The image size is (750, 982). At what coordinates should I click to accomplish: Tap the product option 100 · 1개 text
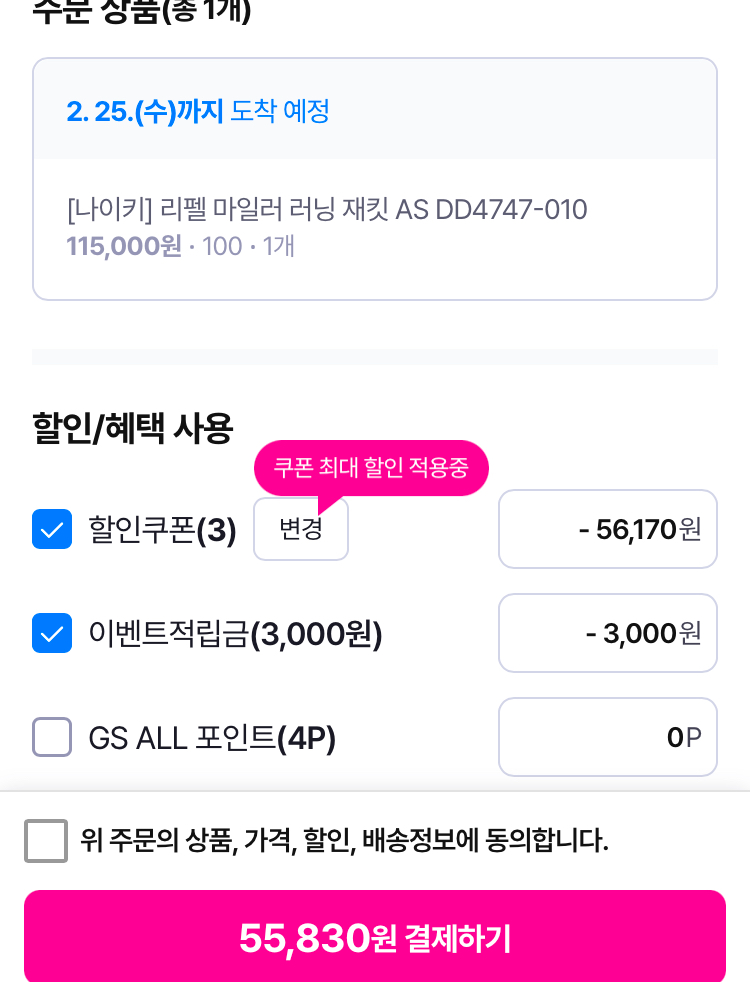(x=248, y=246)
